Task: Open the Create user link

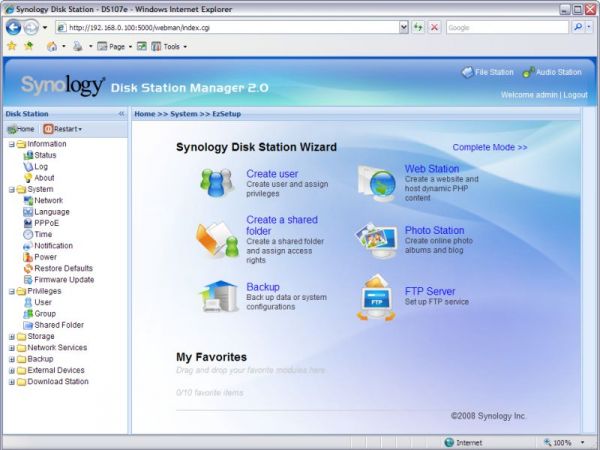Action: point(272,174)
